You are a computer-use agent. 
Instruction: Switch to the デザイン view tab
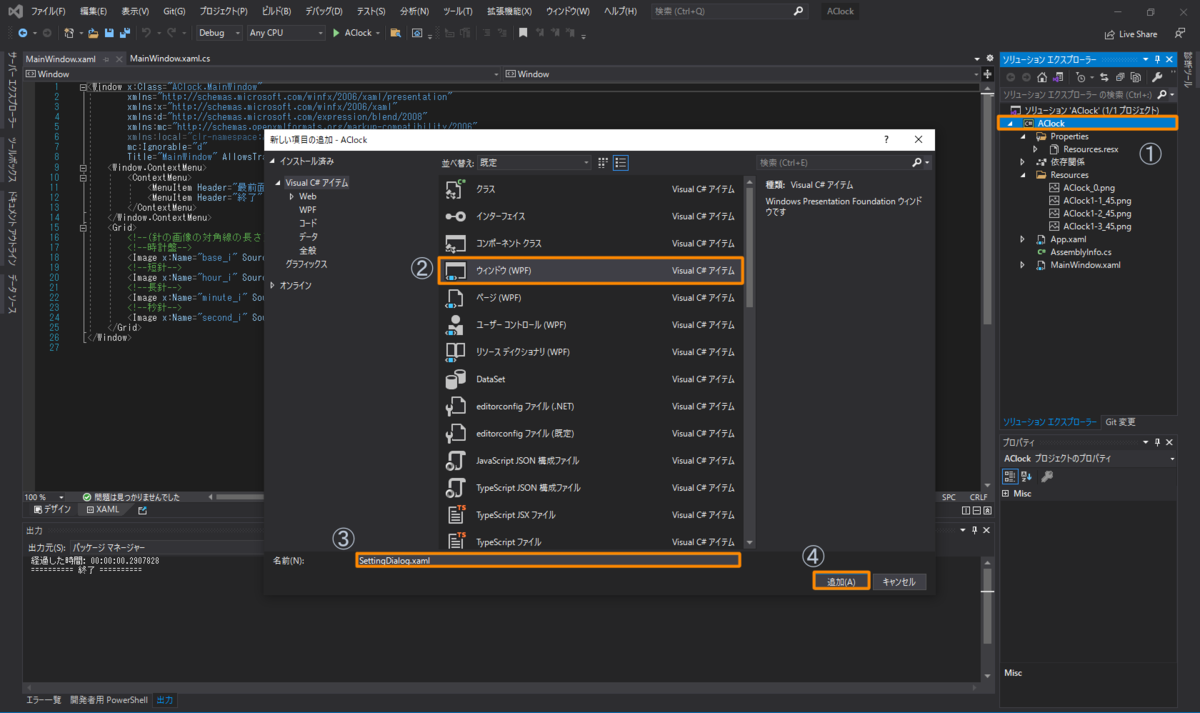click(54, 510)
